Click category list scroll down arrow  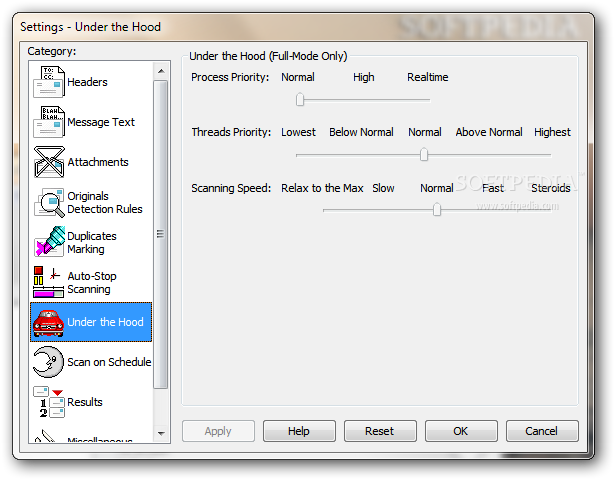161,434
